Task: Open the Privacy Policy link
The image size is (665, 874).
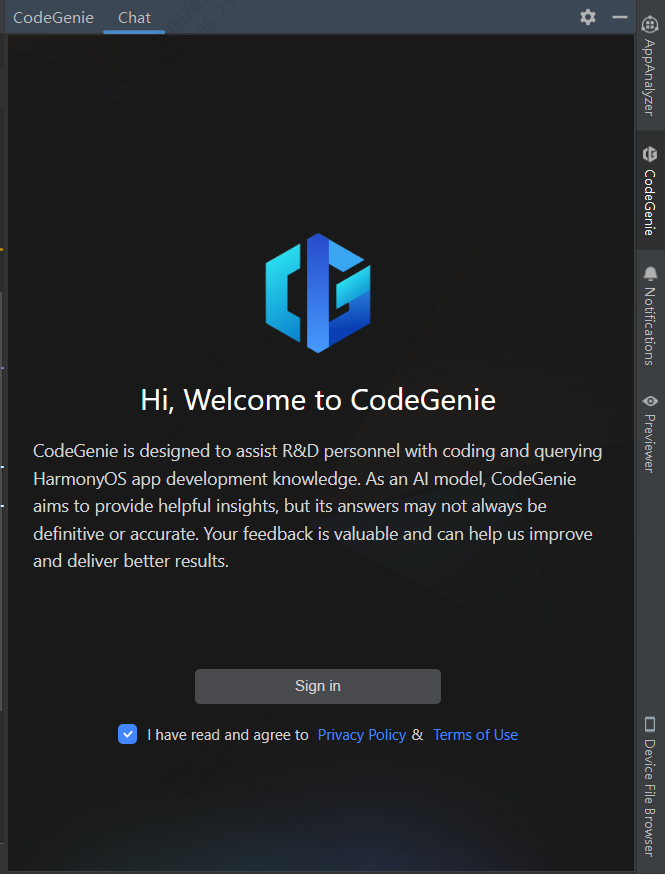Action: point(362,735)
